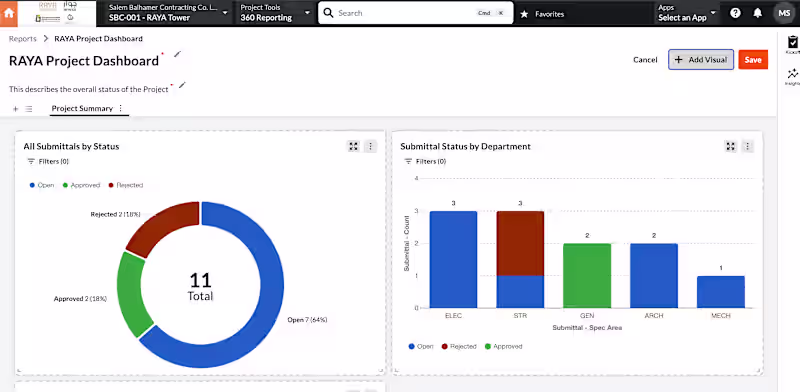Edit the dashboard description pencil icon
This screenshot has height=392, width=800.
[x=182, y=85]
